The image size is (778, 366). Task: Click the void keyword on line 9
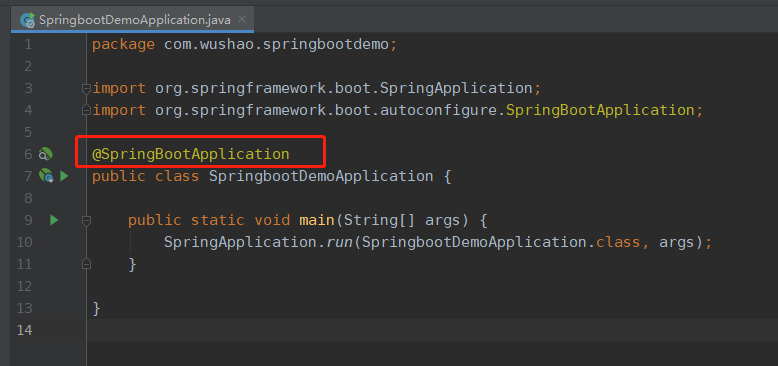[x=272, y=220]
